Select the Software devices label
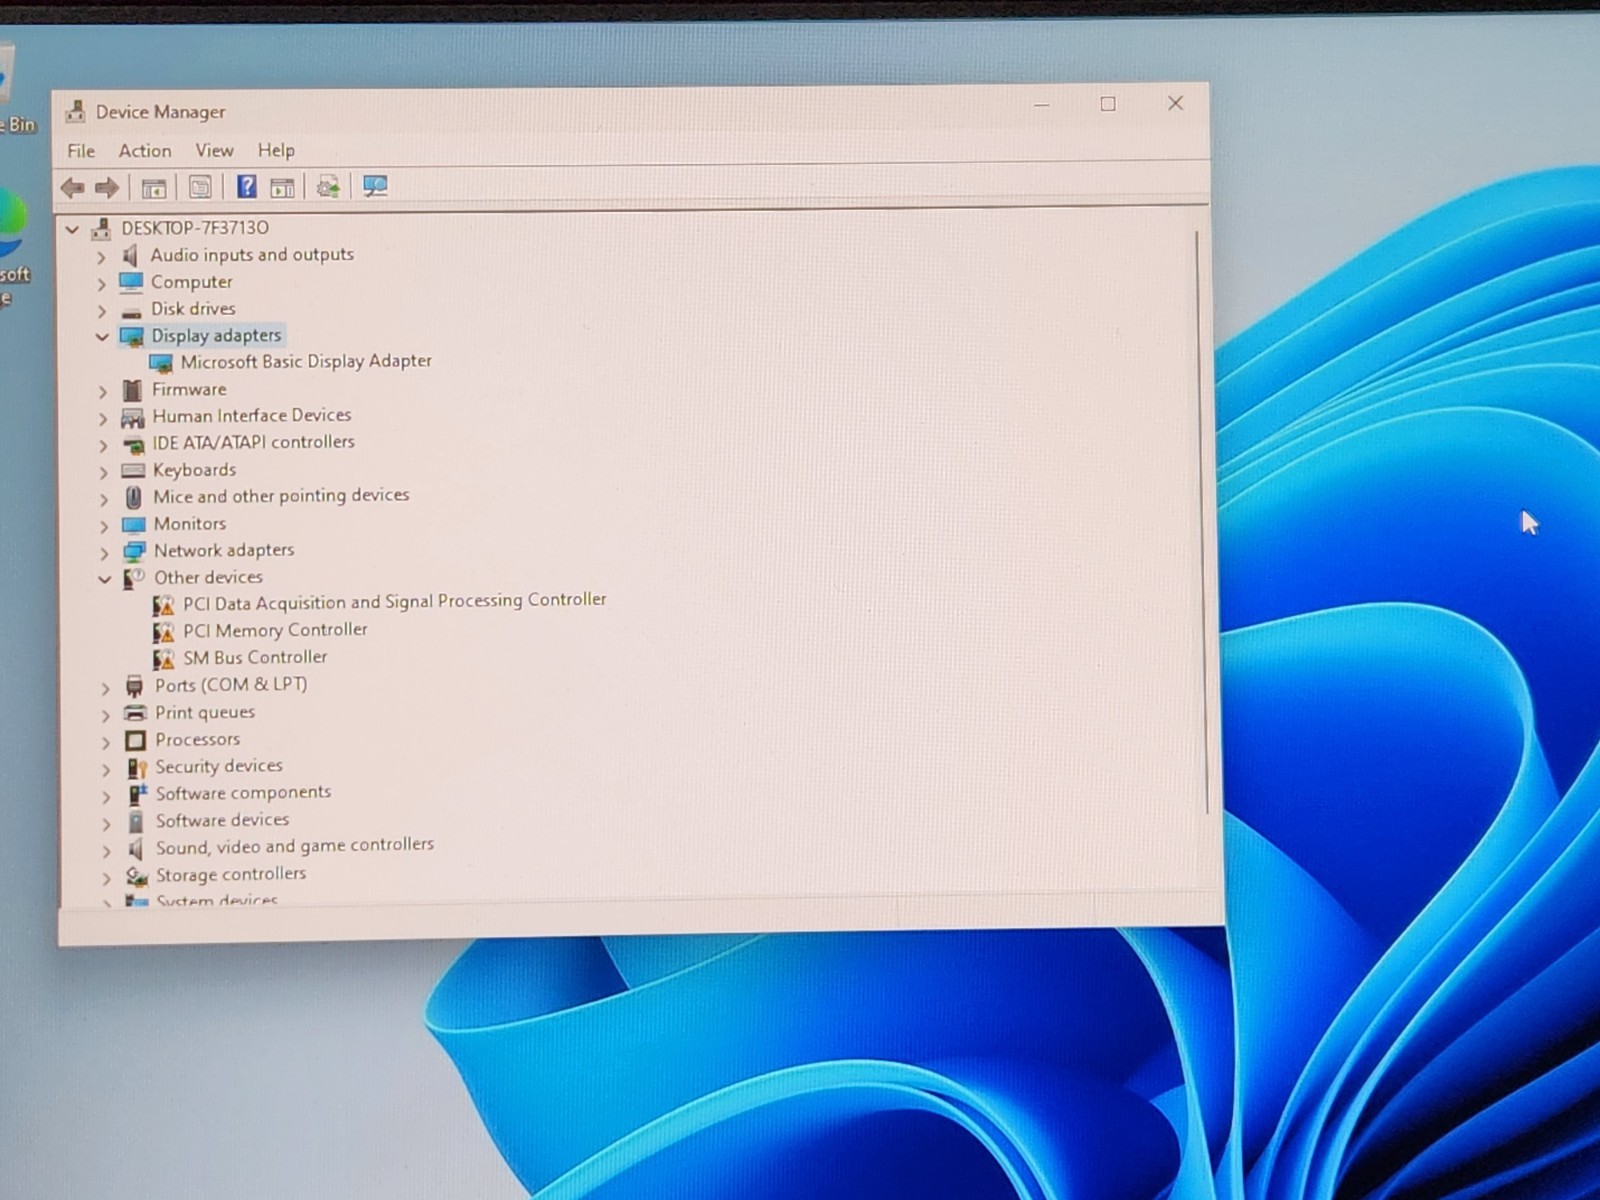The image size is (1600, 1200). pos(222,820)
